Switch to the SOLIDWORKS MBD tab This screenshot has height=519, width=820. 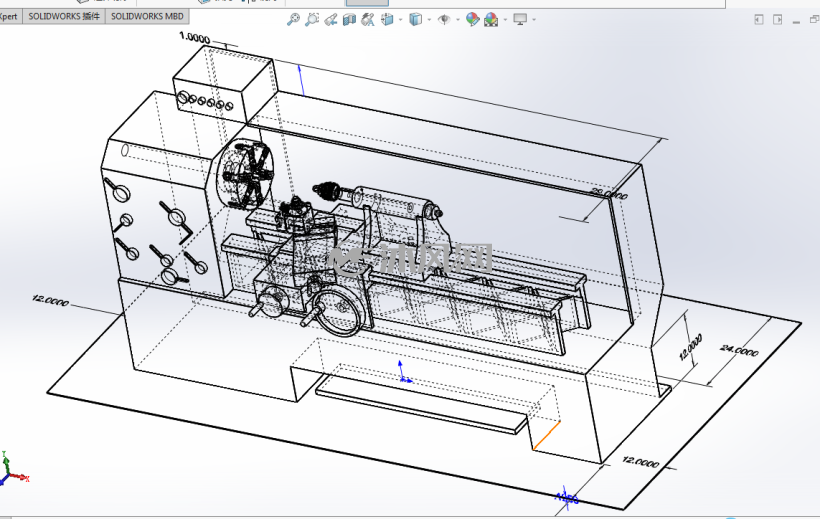(147, 16)
